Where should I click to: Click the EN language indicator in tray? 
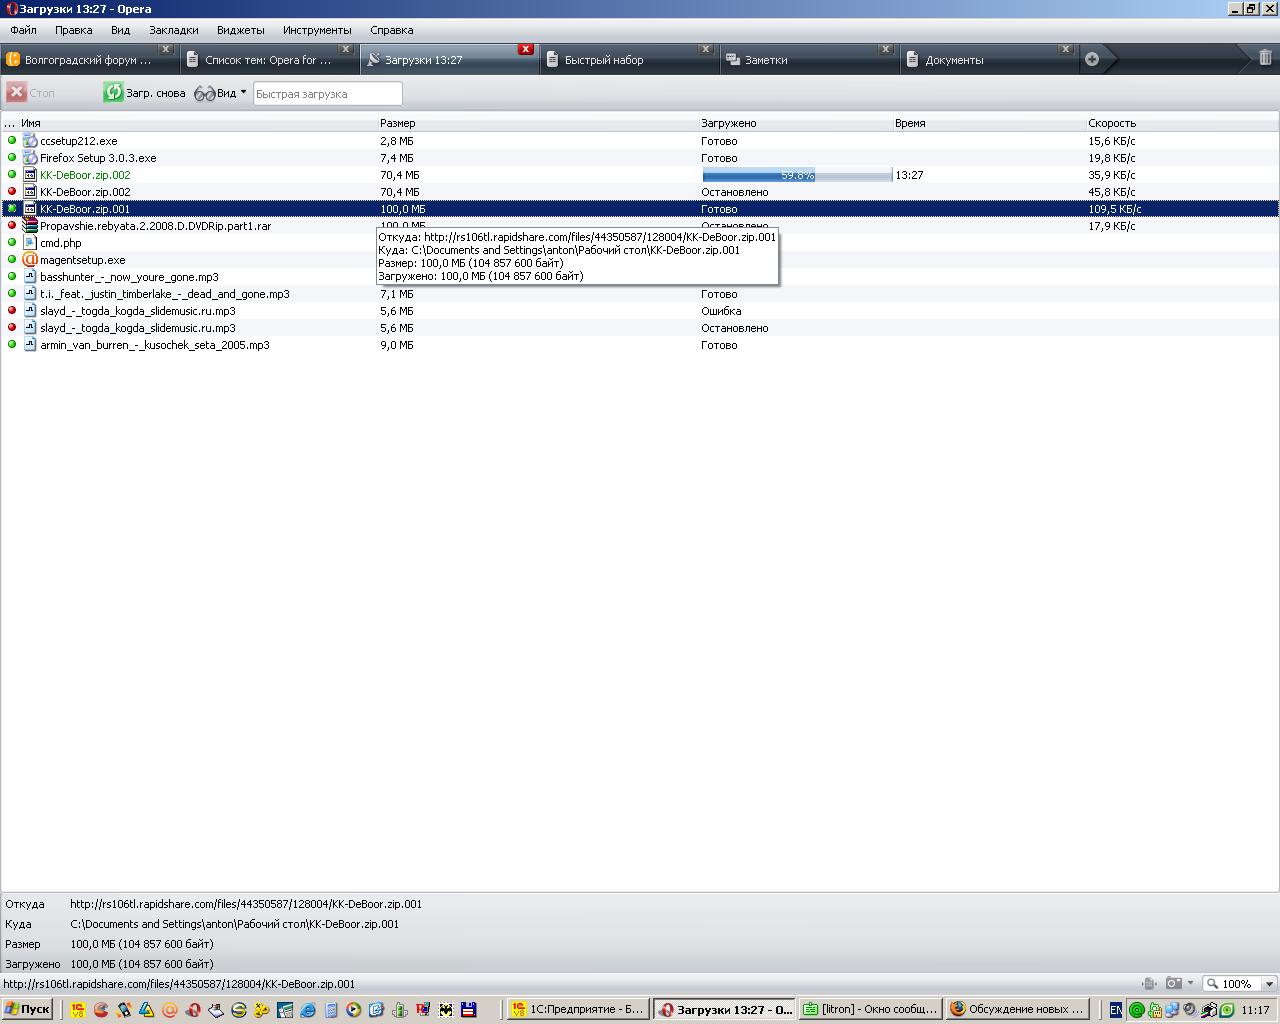click(x=1115, y=1010)
